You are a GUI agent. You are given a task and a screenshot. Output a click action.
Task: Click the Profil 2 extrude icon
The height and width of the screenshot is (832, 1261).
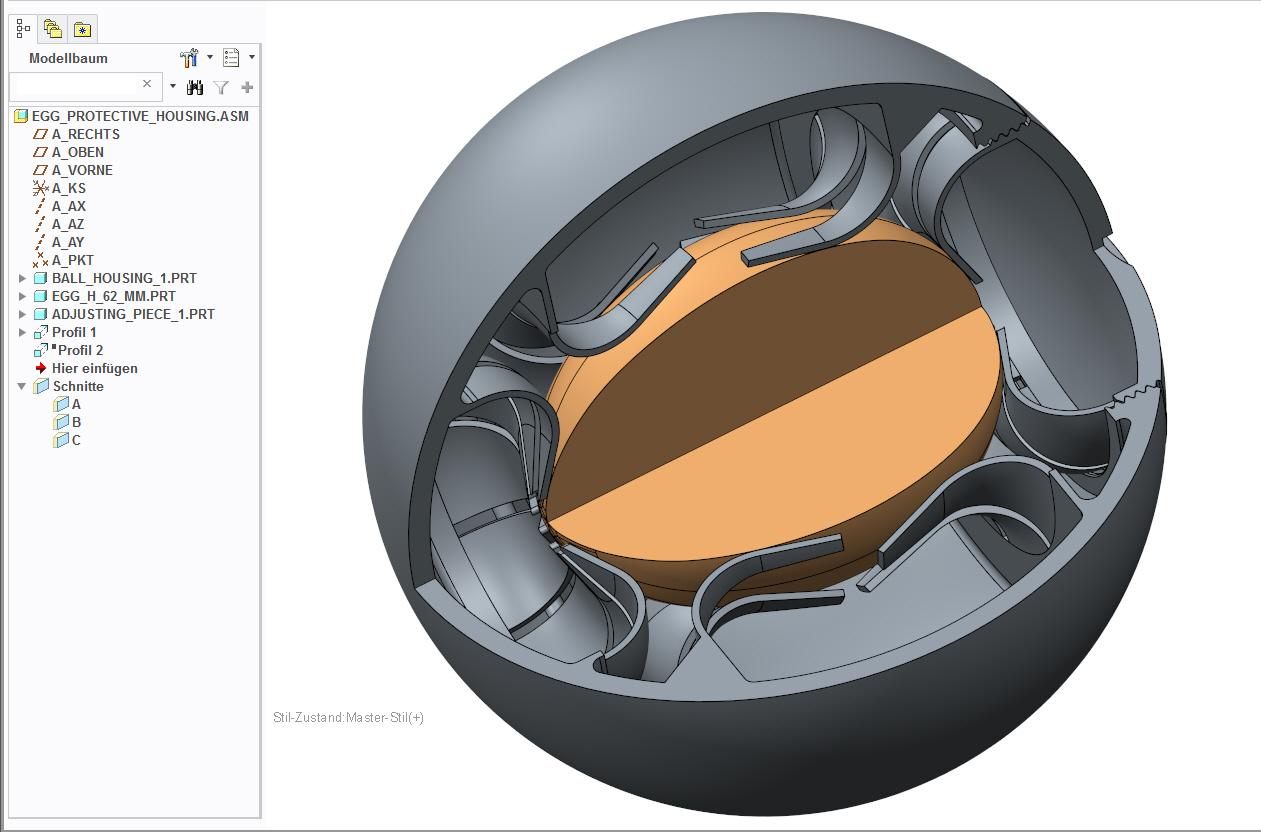click(x=41, y=350)
